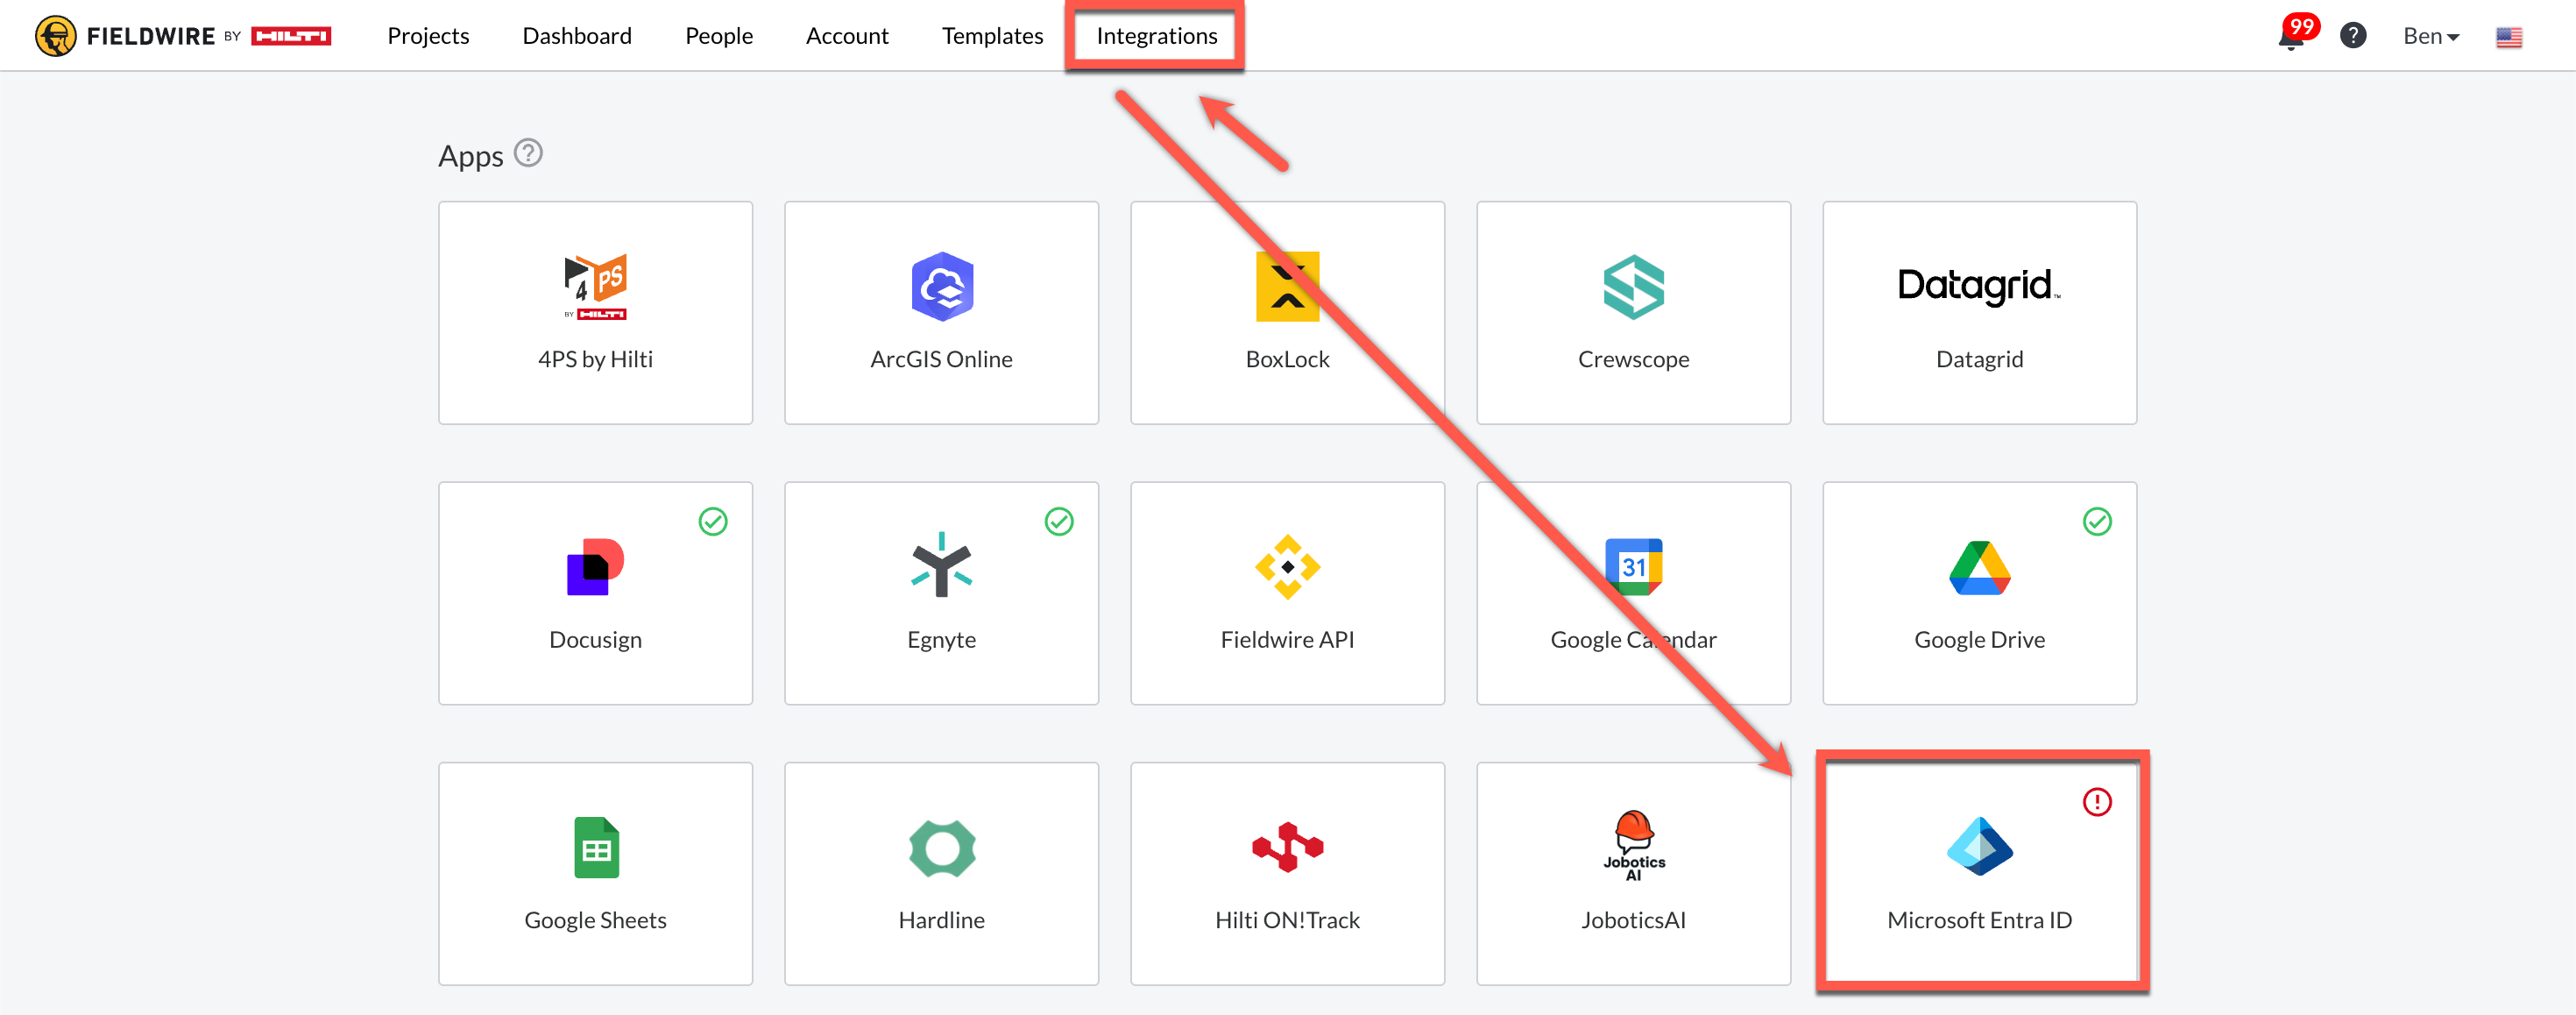Open the Microsoft Entra ID icon
This screenshot has height=1015, width=2576.
point(1979,847)
